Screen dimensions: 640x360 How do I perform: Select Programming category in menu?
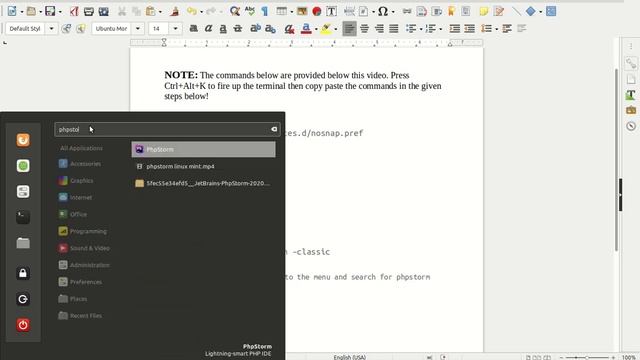83,231
